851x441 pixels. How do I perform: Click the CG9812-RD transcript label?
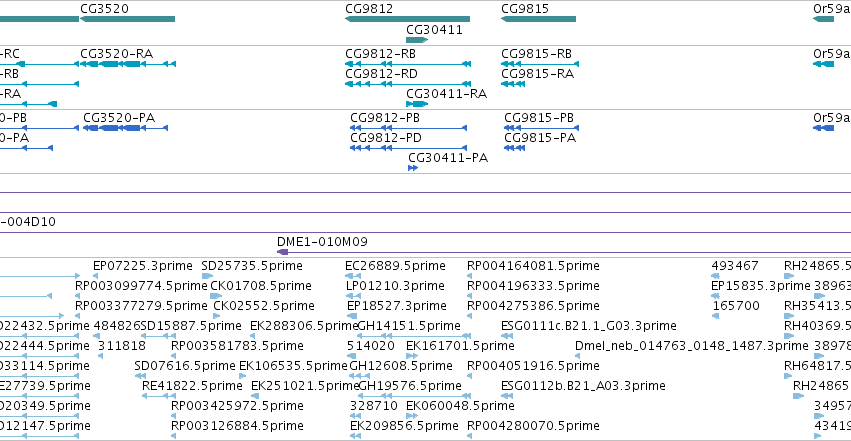382,74
